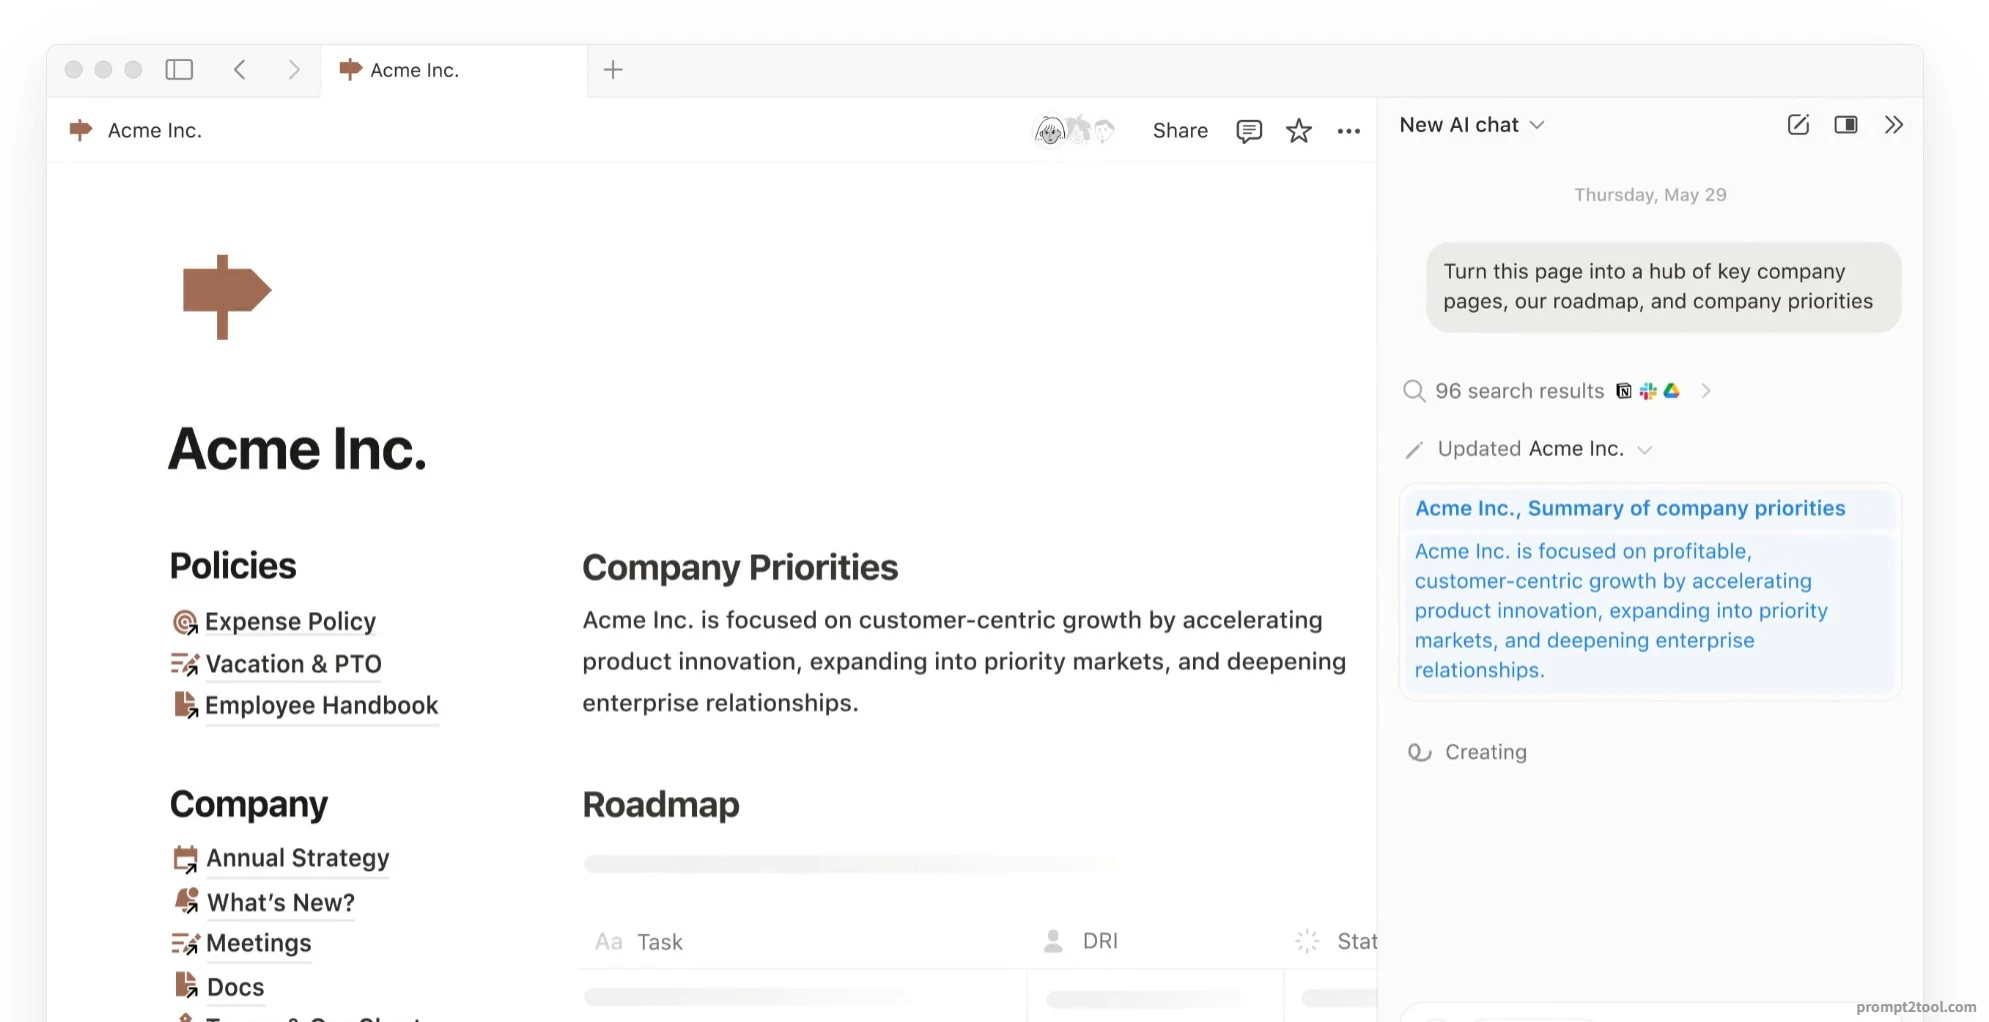Open Acme Inc., Summary of company priorities link

[x=1630, y=508]
